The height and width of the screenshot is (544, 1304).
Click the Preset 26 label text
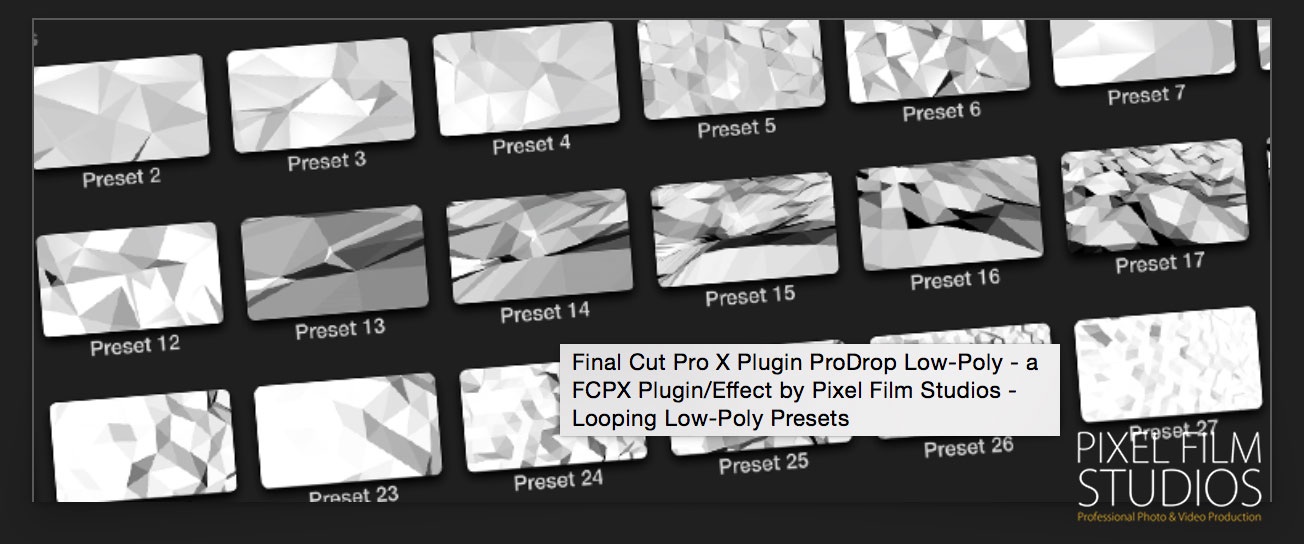[969, 447]
